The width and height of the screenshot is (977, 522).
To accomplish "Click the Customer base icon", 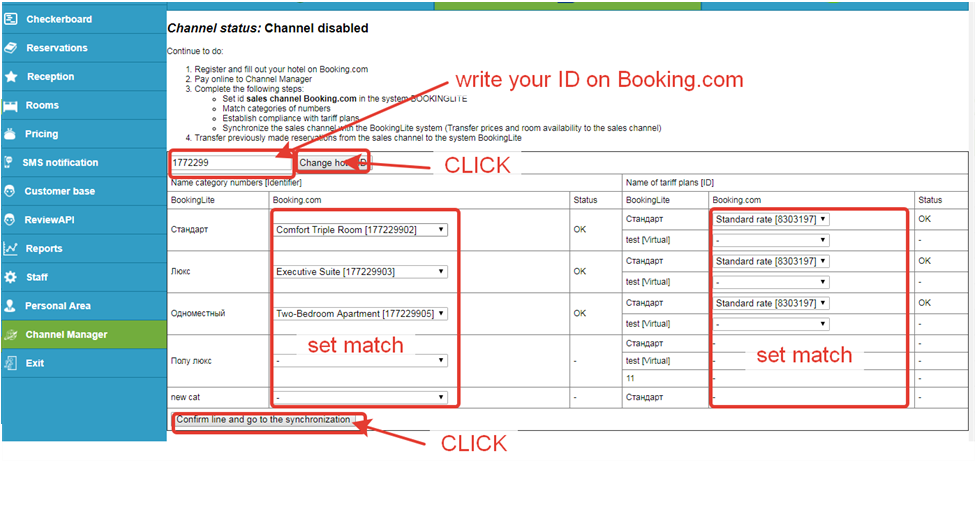I will point(10,191).
